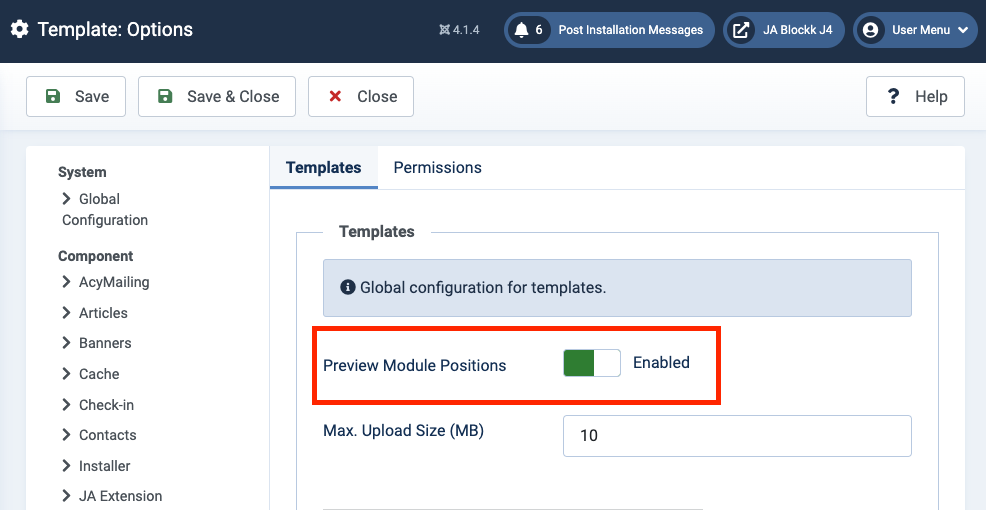Toggle the Preview Module Positions switch
Screen dimensions: 986x510
pos(592,363)
